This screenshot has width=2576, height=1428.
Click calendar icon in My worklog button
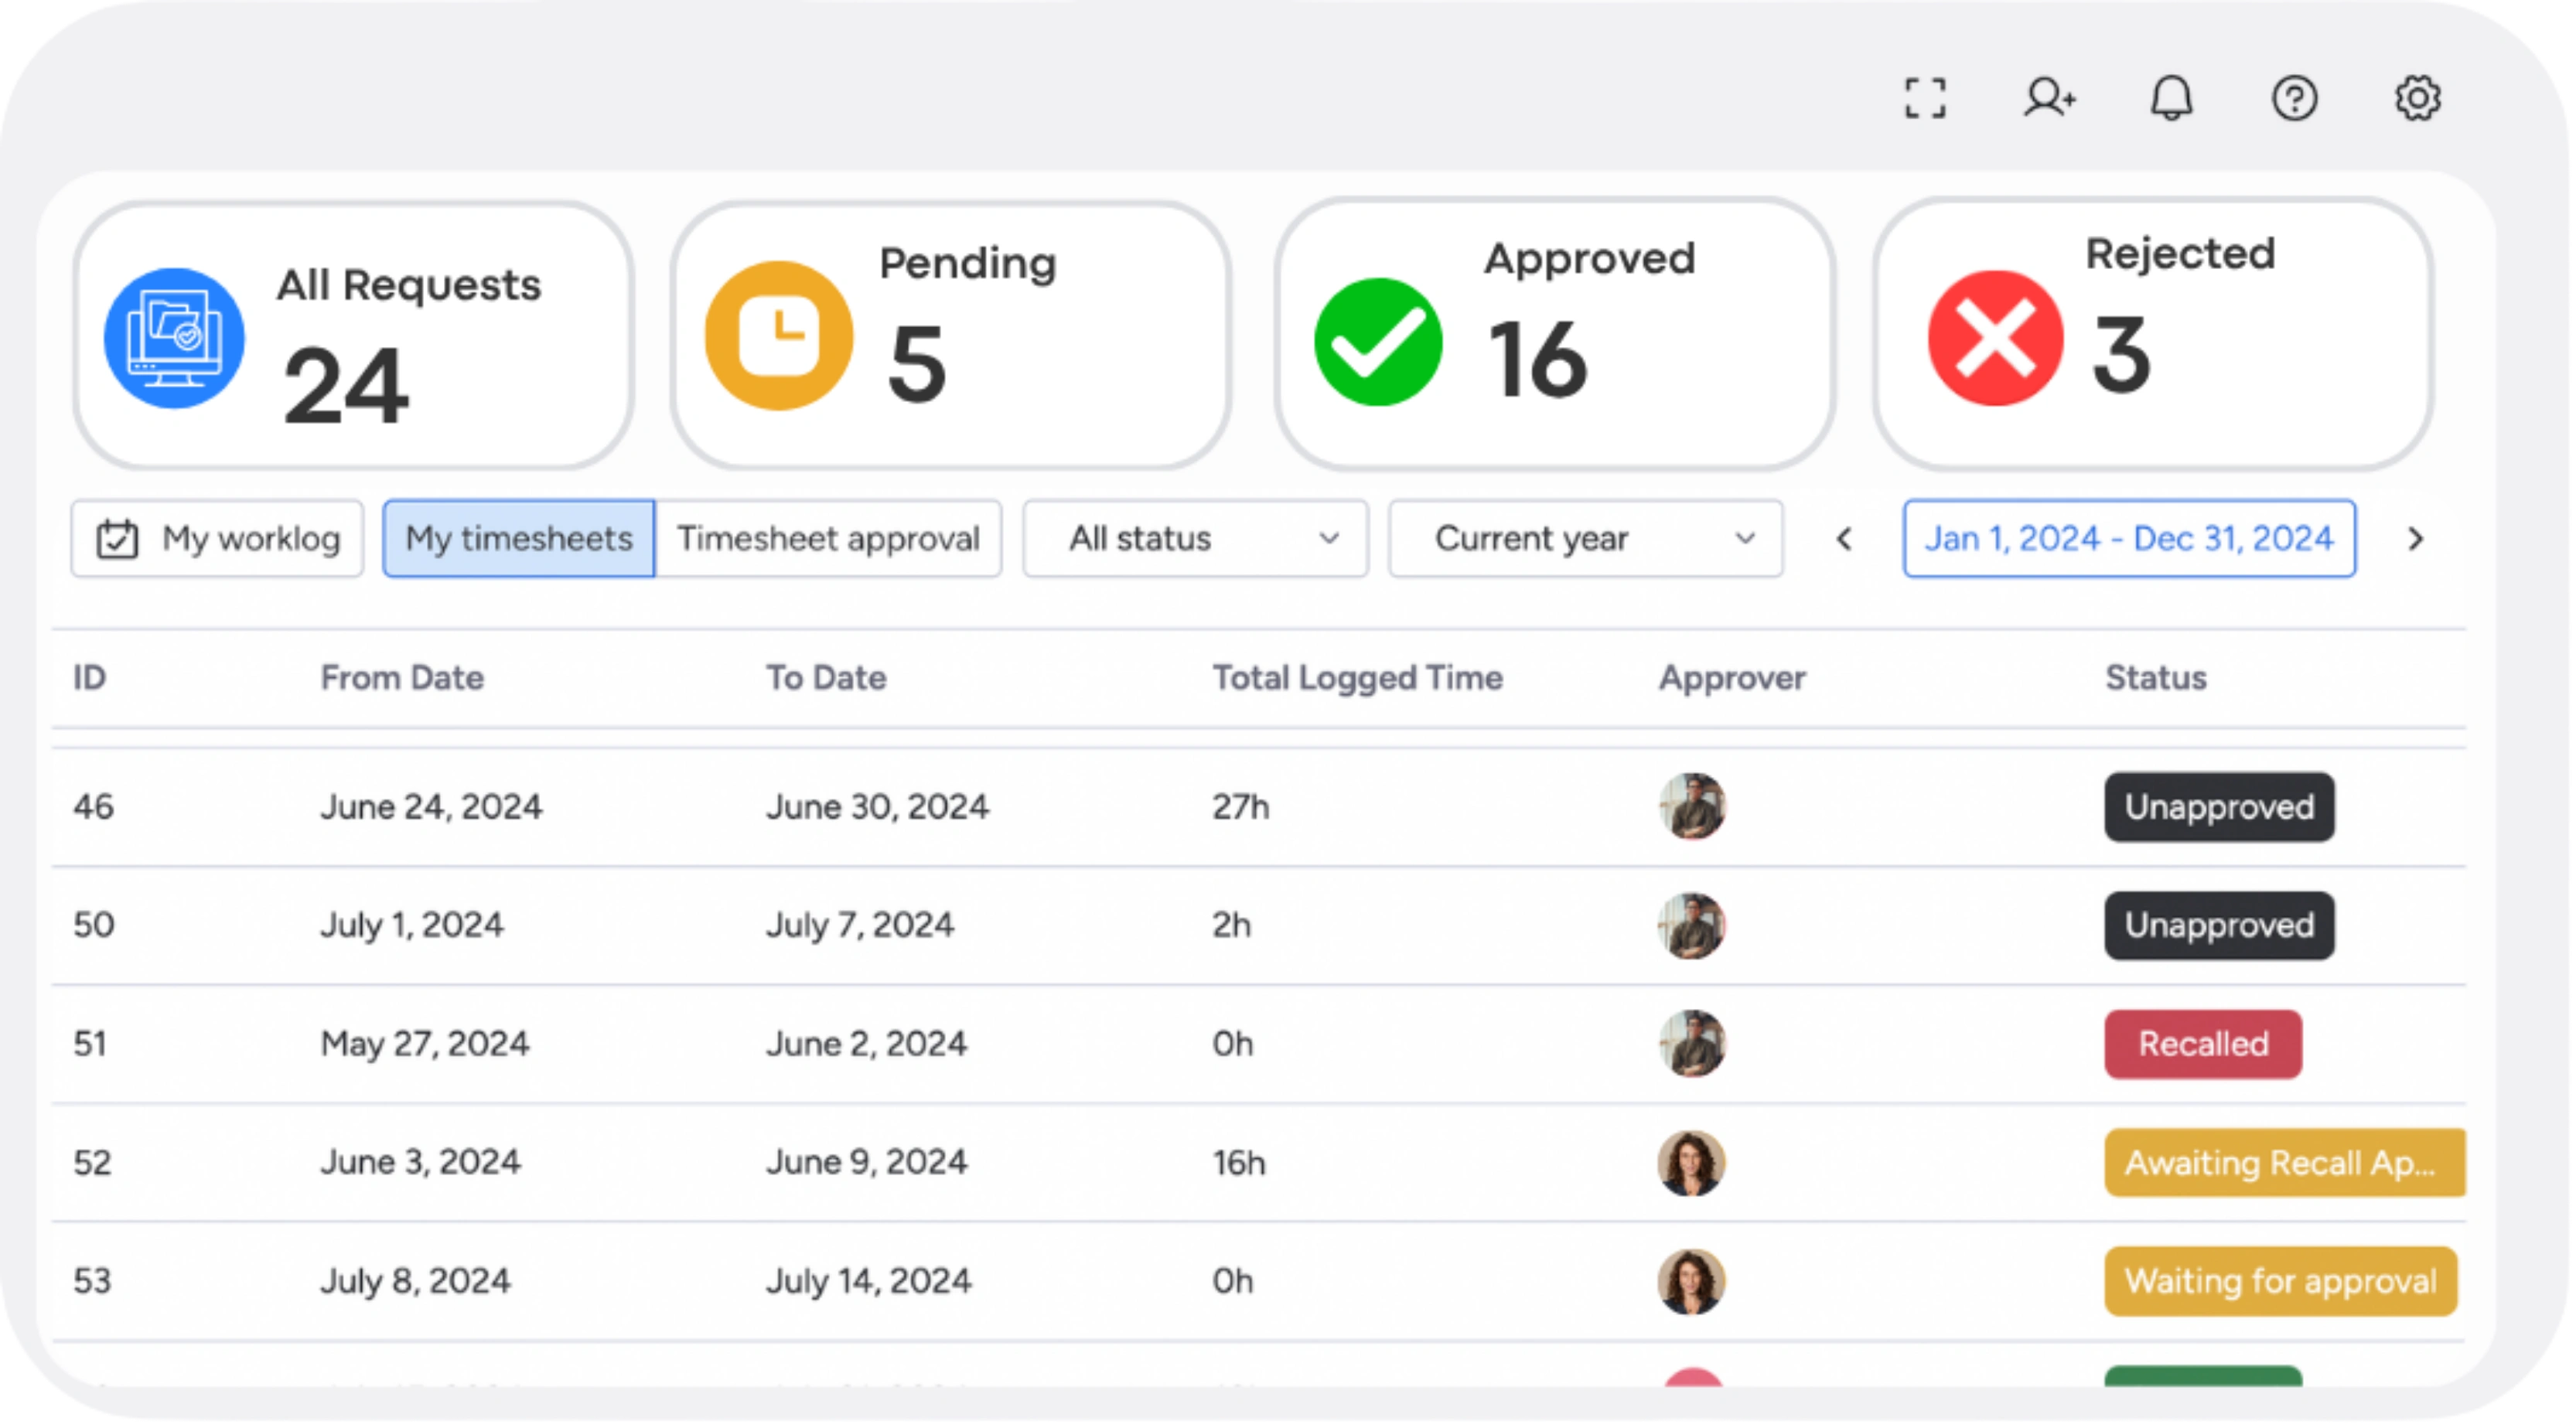(x=117, y=540)
